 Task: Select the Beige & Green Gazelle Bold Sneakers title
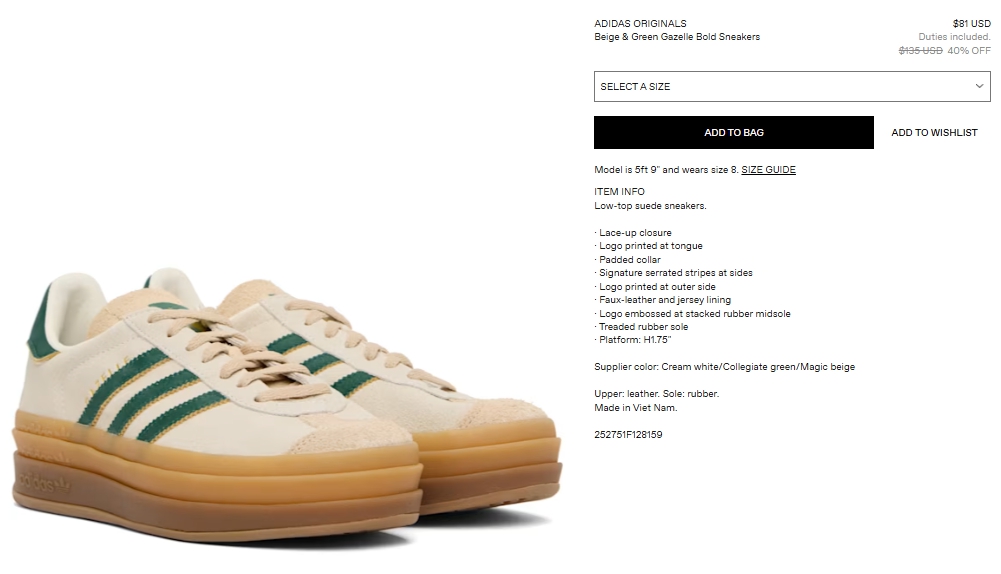pyautogui.click(x=677, y=37)
